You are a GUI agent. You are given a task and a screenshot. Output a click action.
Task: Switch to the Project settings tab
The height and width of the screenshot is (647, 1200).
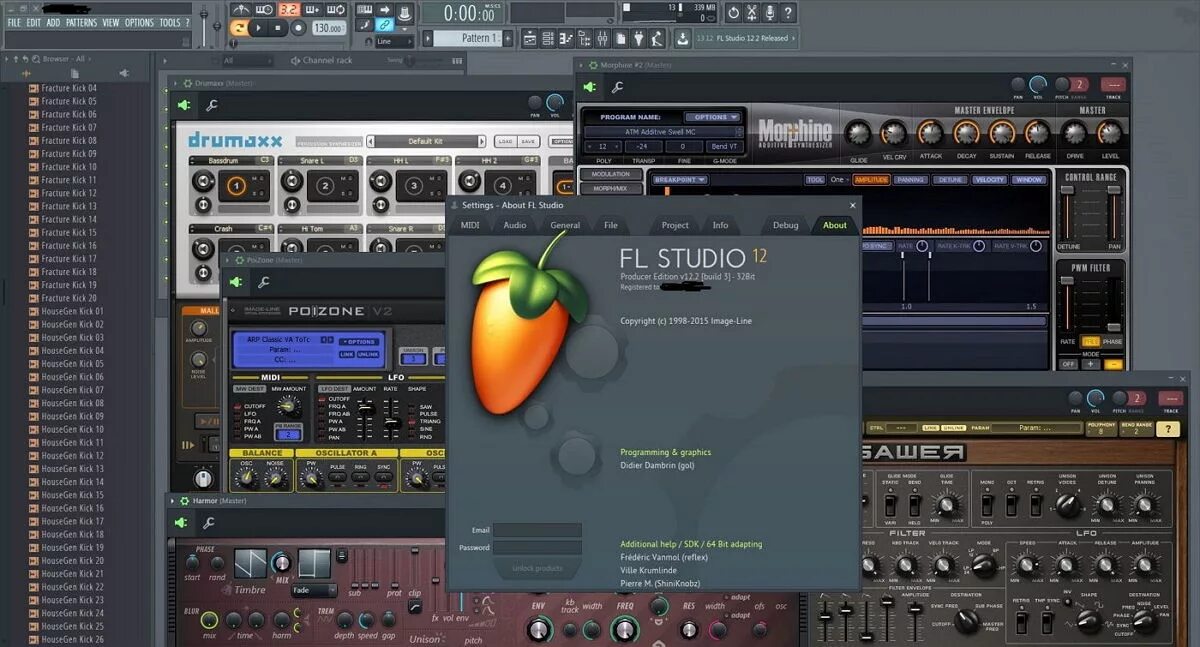click(x=675, y=225)
